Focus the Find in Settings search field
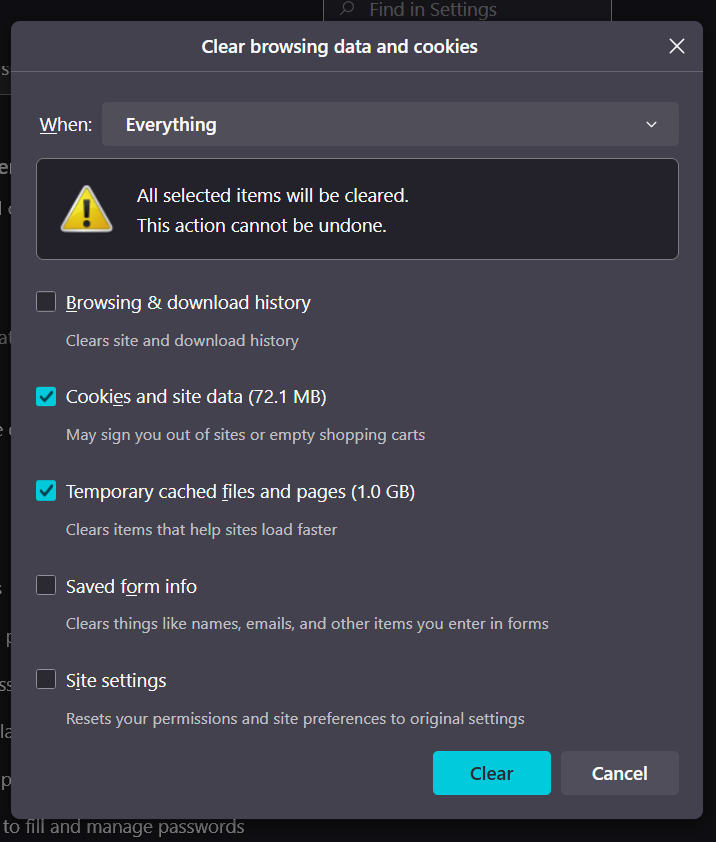 tap(480, 10)
